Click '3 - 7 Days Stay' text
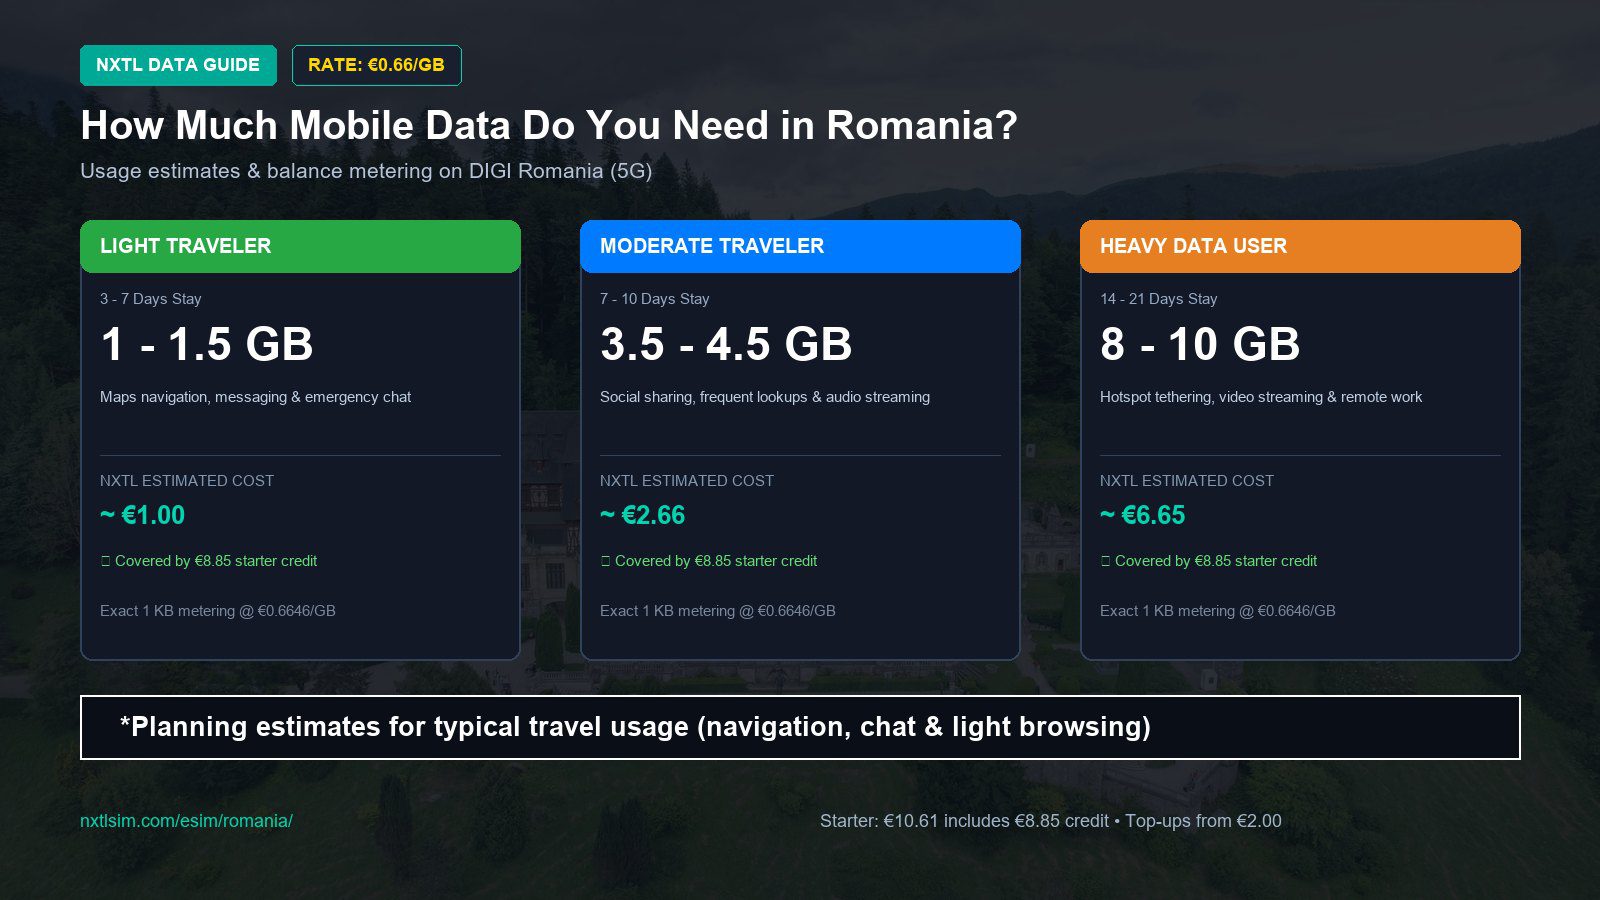The width and height of the screenshot is (1600, 900). 151,299
